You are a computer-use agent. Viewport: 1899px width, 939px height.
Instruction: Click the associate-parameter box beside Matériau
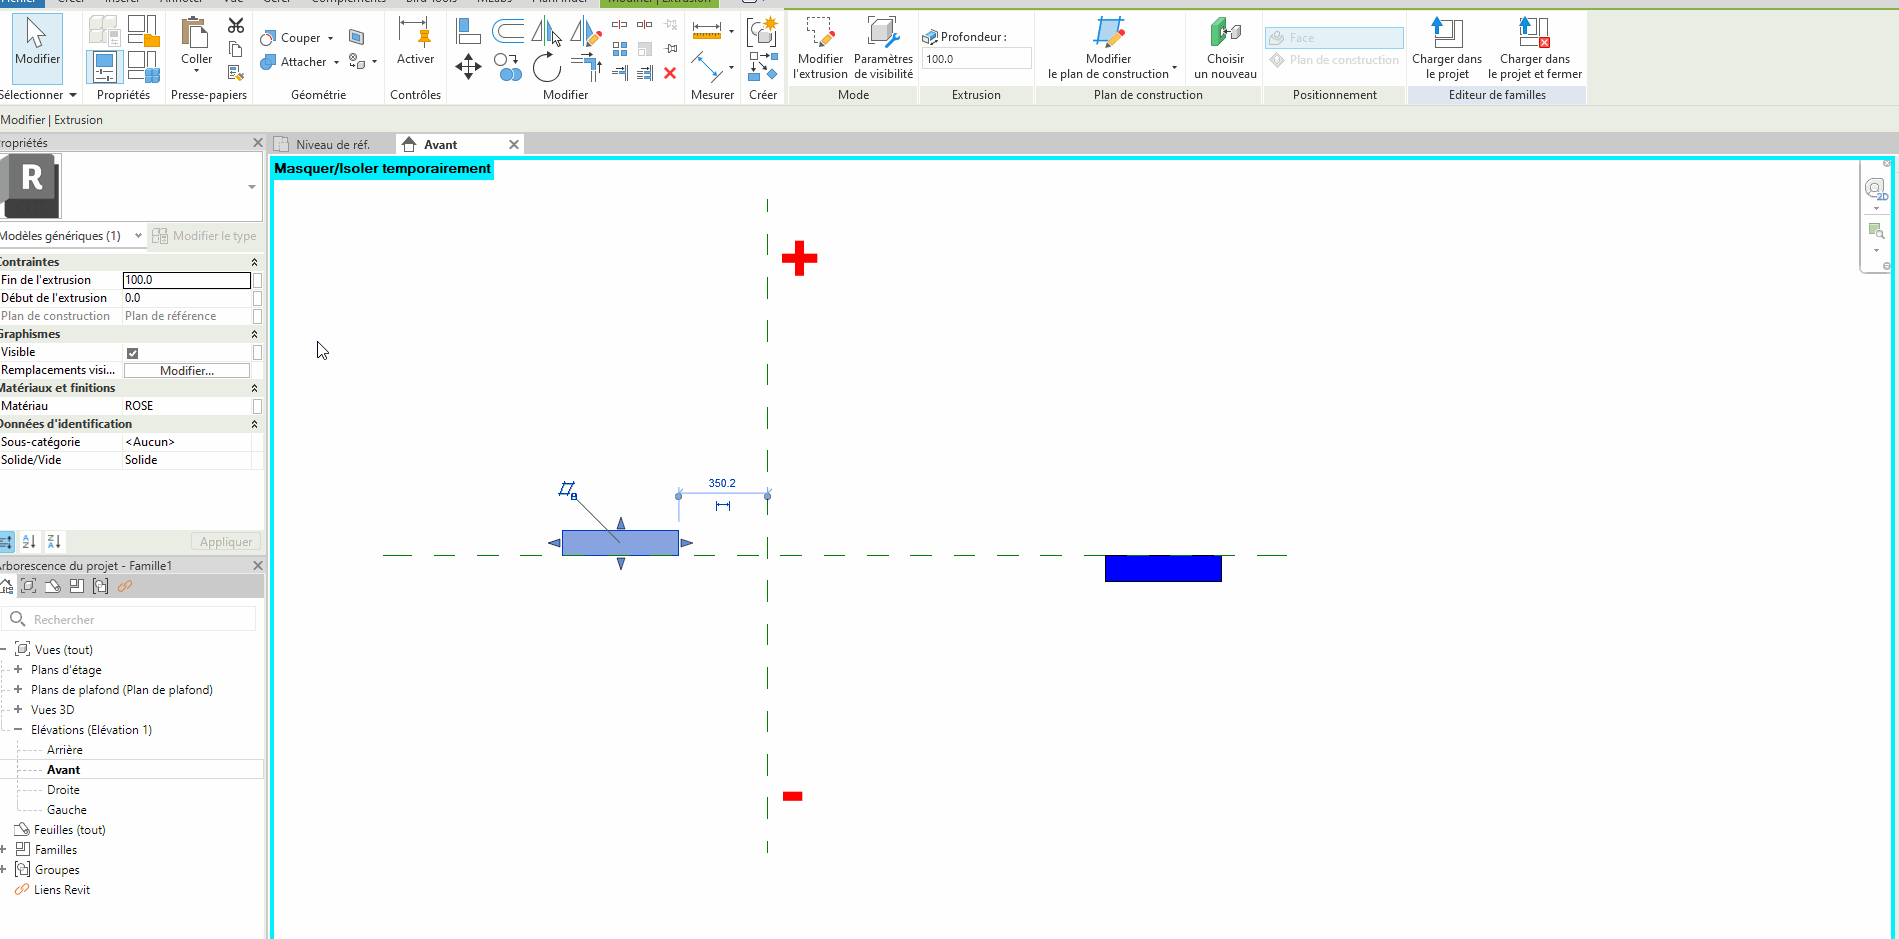[257, 406]
